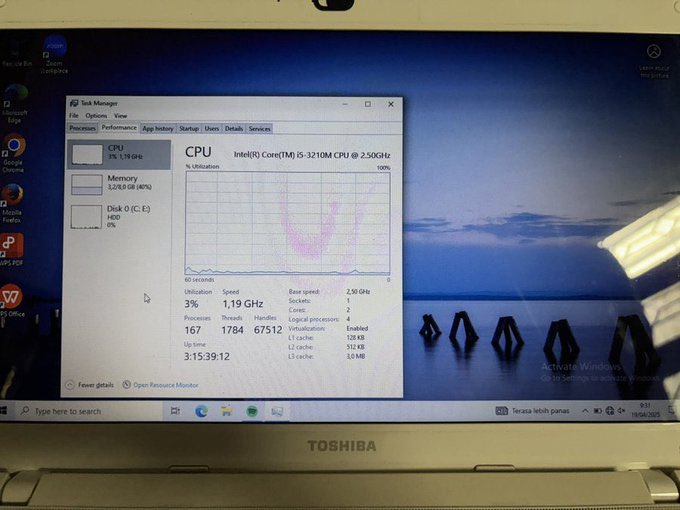Image resolution: width=680 pixels, height=510 pixels.
Task: Open Task View on taskbar
Action: coord(175,411)
